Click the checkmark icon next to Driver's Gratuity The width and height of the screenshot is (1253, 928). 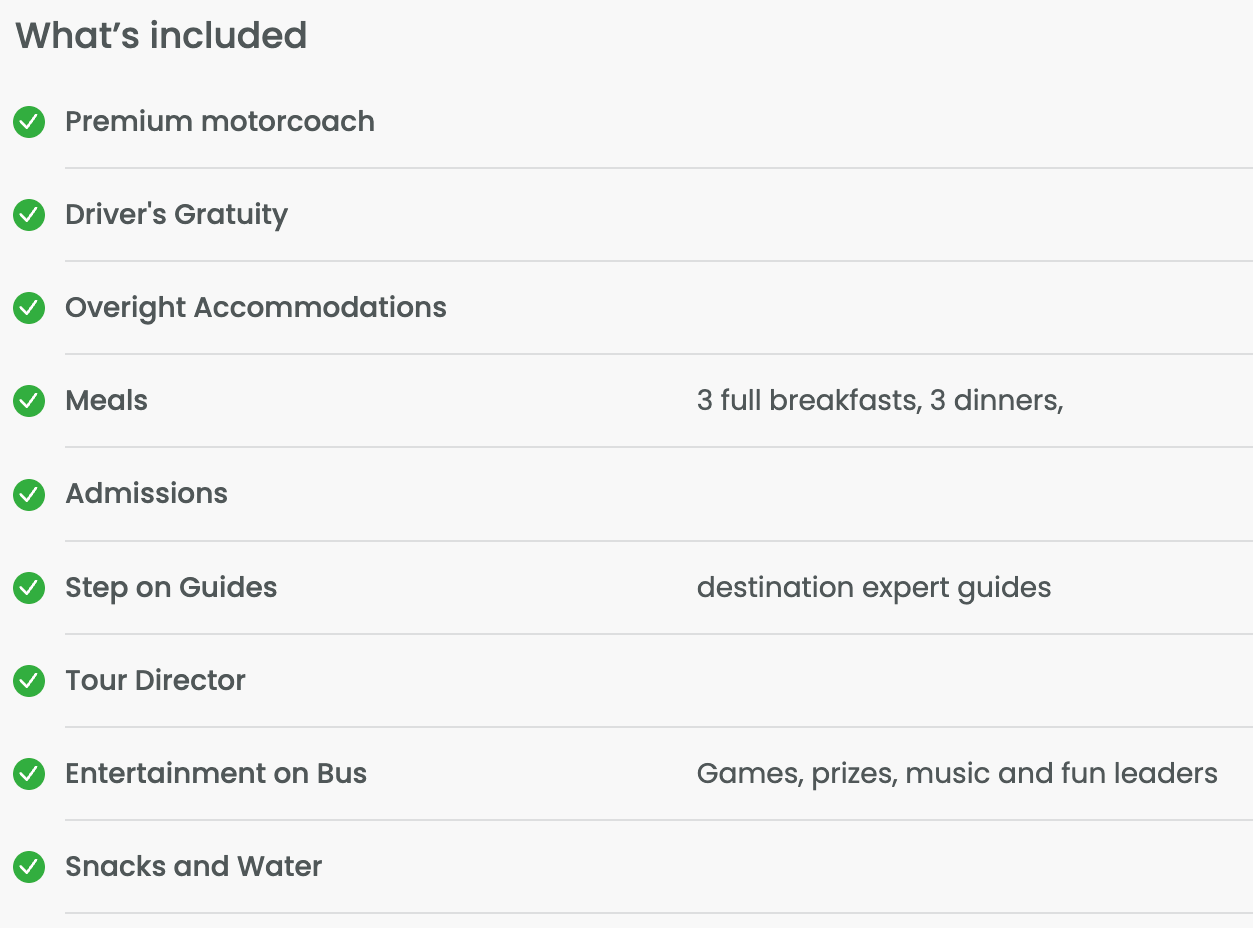29,215
